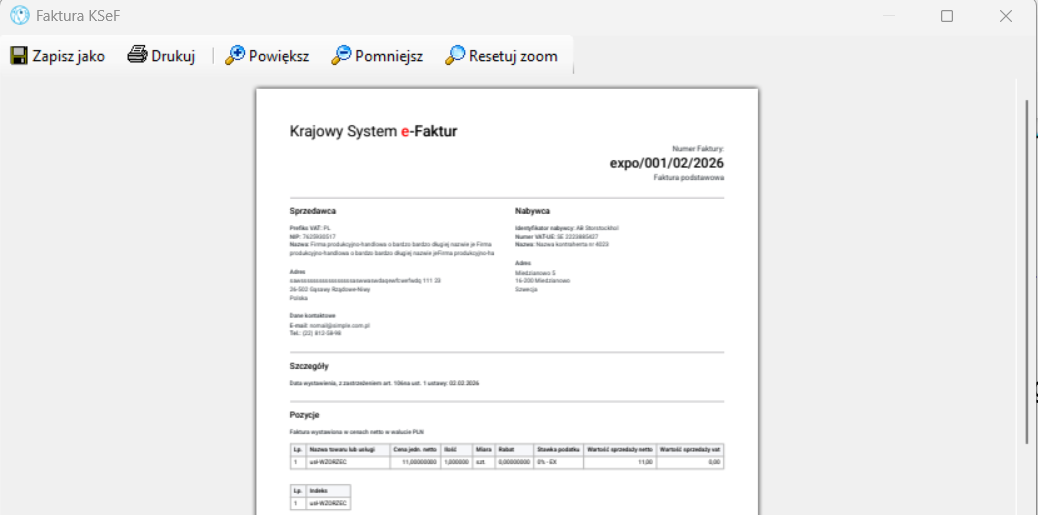Reset zoom with Resetuj zoom
This screenshot has width=1038, height=515.
coord(501,56)
